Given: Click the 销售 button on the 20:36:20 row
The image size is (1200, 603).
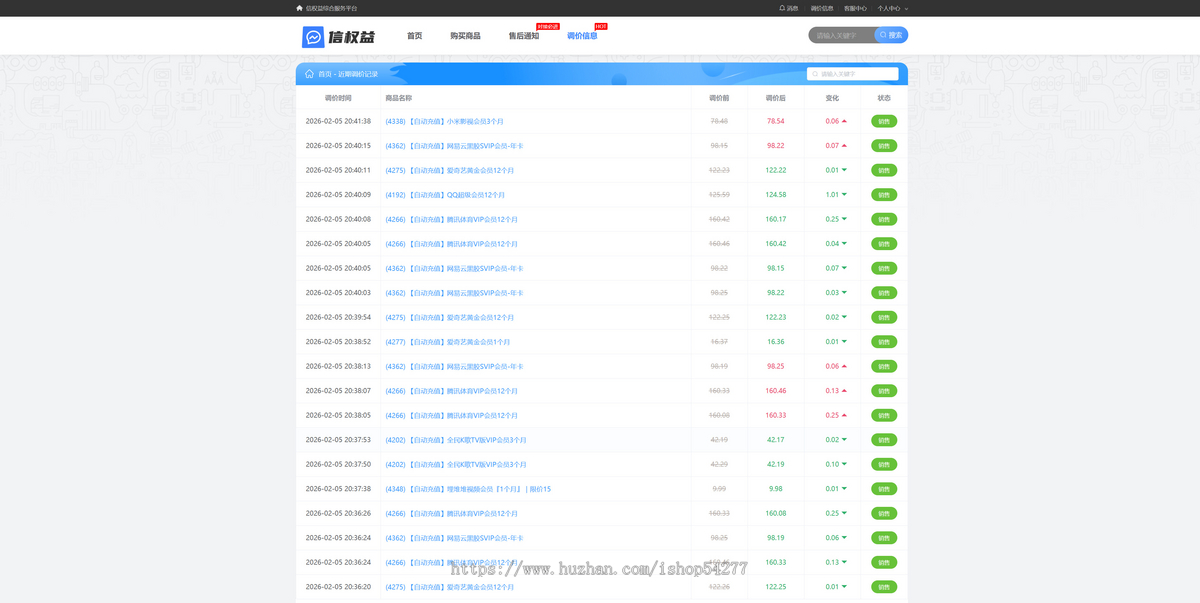Looking at the screenshot, I should pos(884,587).
